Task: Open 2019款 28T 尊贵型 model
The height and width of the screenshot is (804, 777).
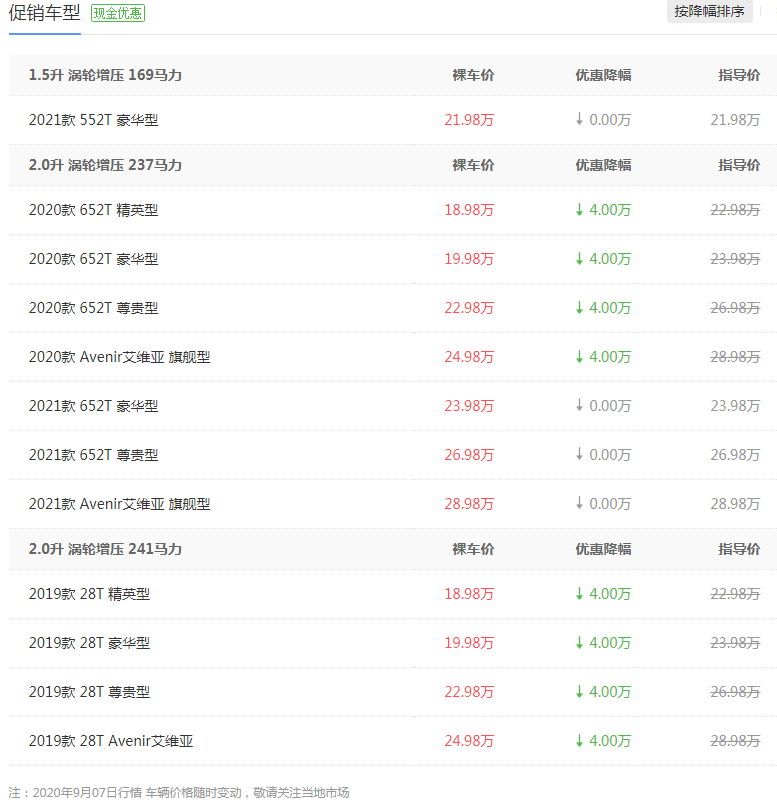Action: pos(89,692)
